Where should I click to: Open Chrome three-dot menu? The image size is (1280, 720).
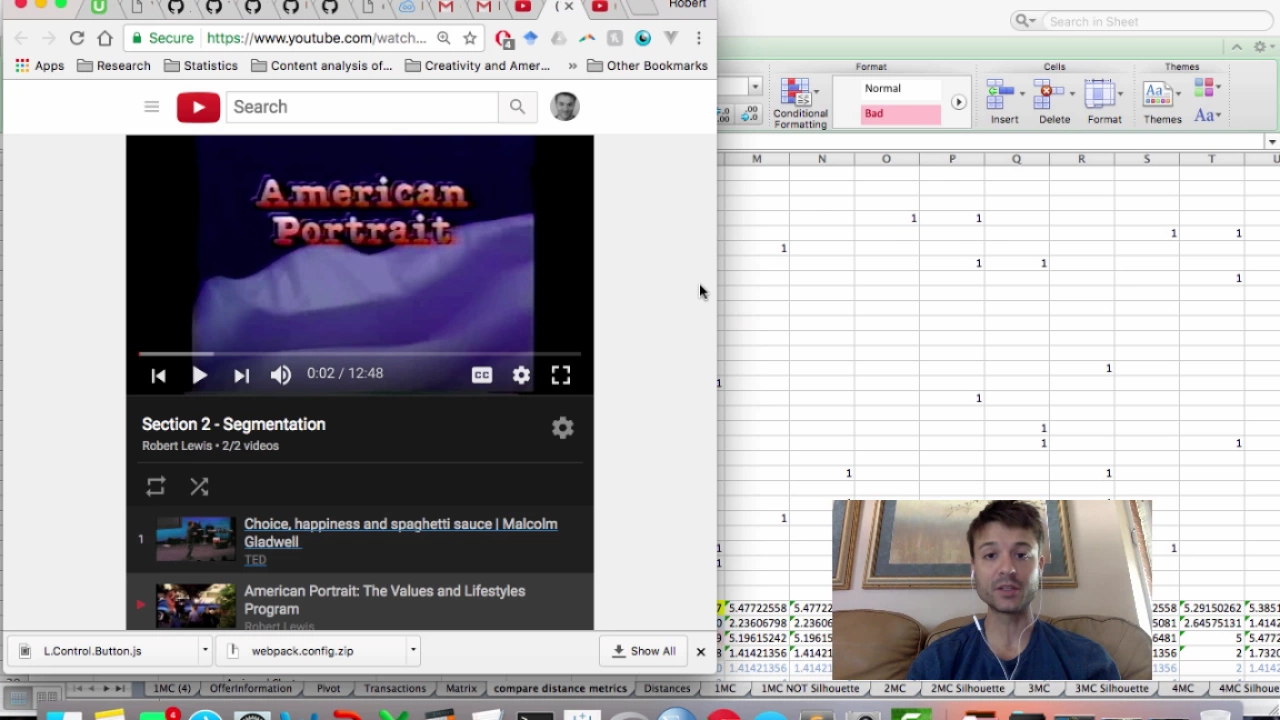[x=699, y=38]
